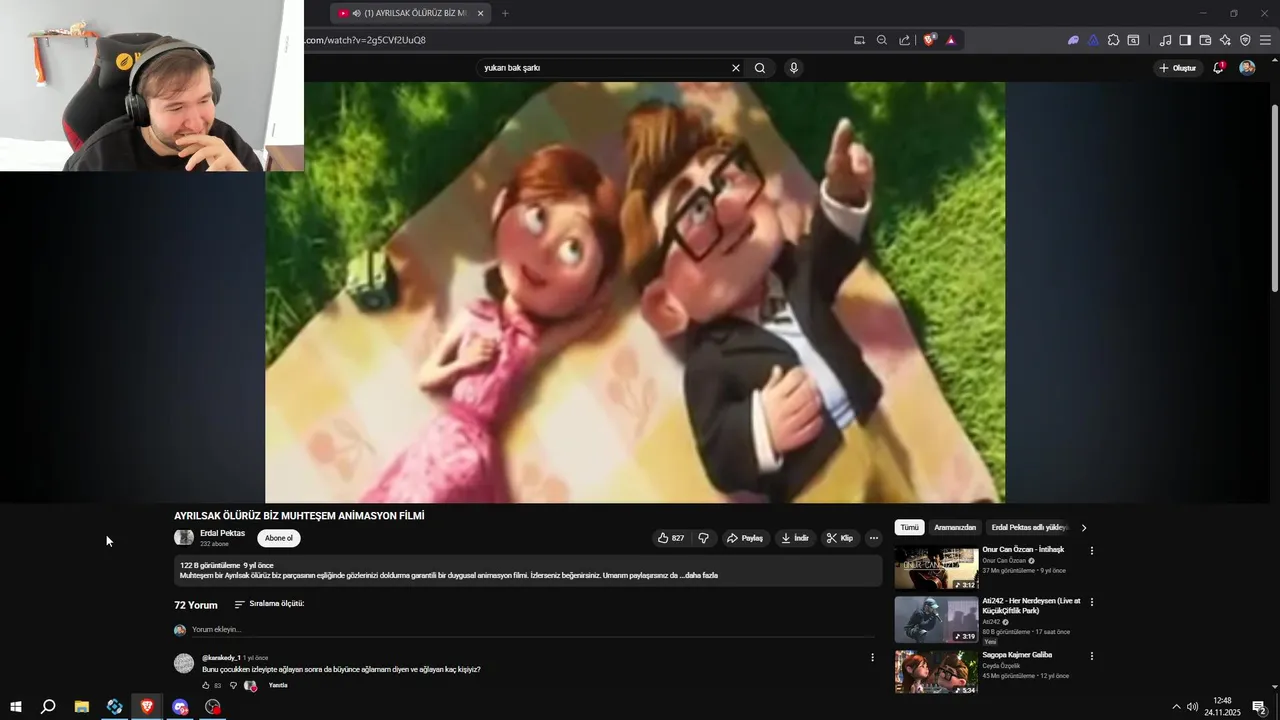Screen dimensions: 1280x720
Task: Open Windows taskbar search
Action: click(48, 707)
